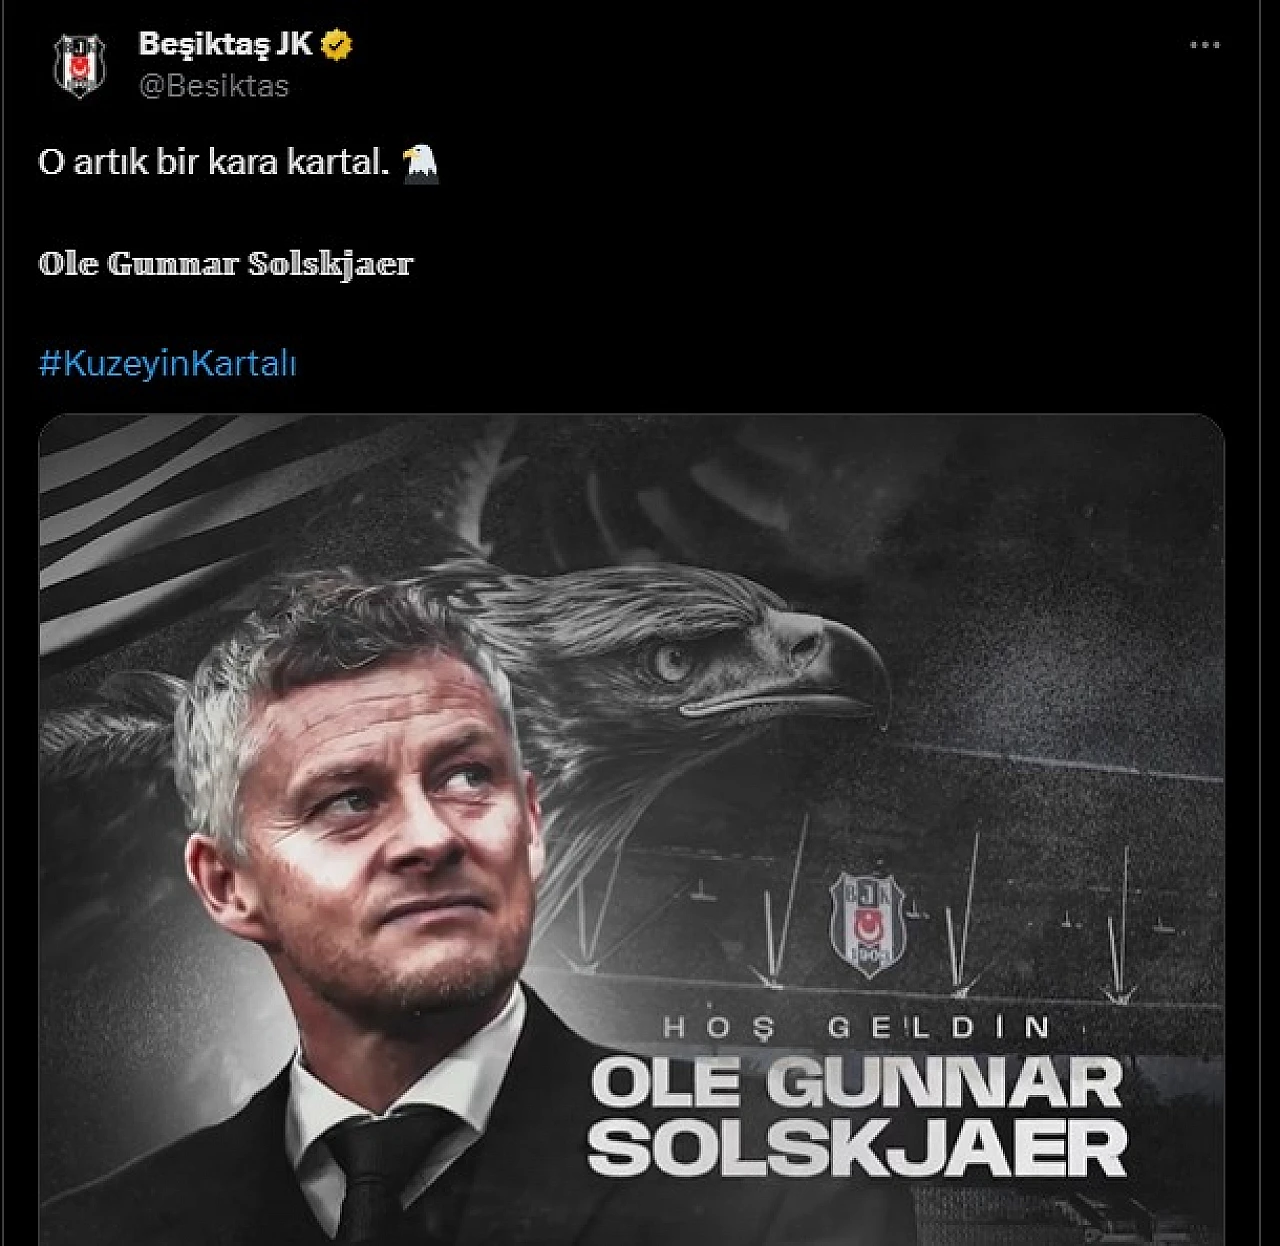Viewport: 1280px width, 1246px height.
Task: Open the three-dot more options menu
Action: pyautogui.click(x=1204, y=45)
